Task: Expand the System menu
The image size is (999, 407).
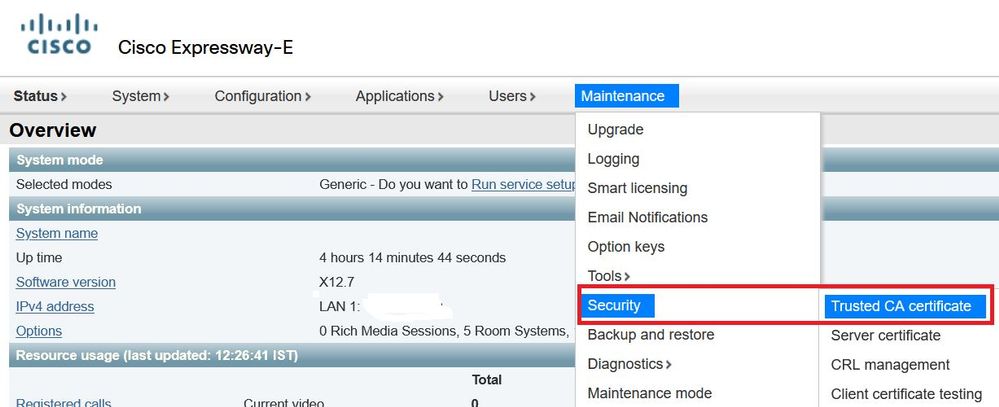Action: pyautogui.click(x=141, y=96)
